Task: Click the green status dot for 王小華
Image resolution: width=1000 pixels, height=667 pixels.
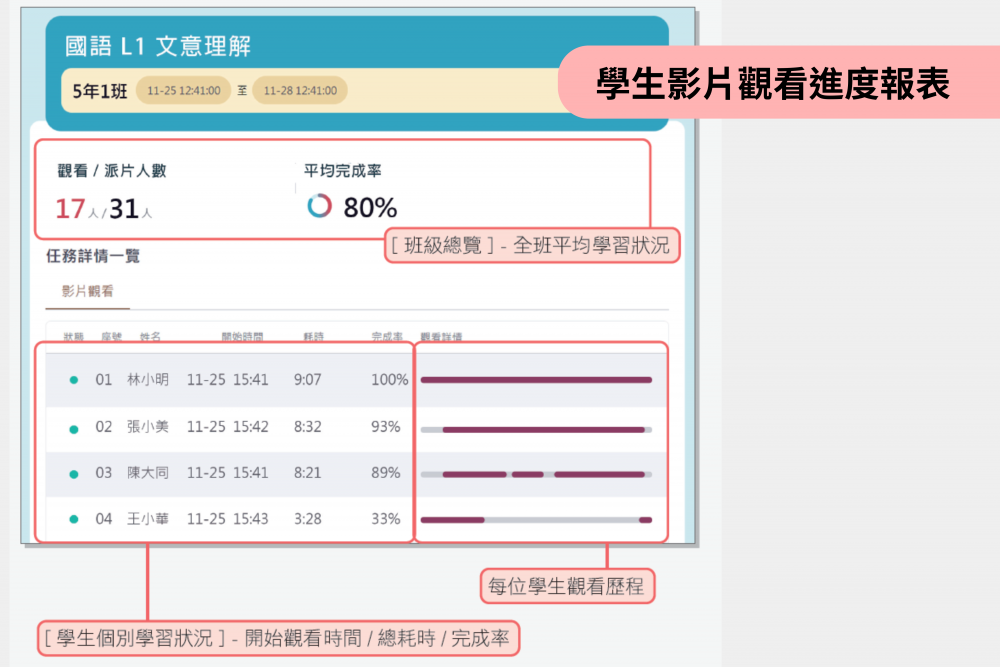Action: point(73,520)
